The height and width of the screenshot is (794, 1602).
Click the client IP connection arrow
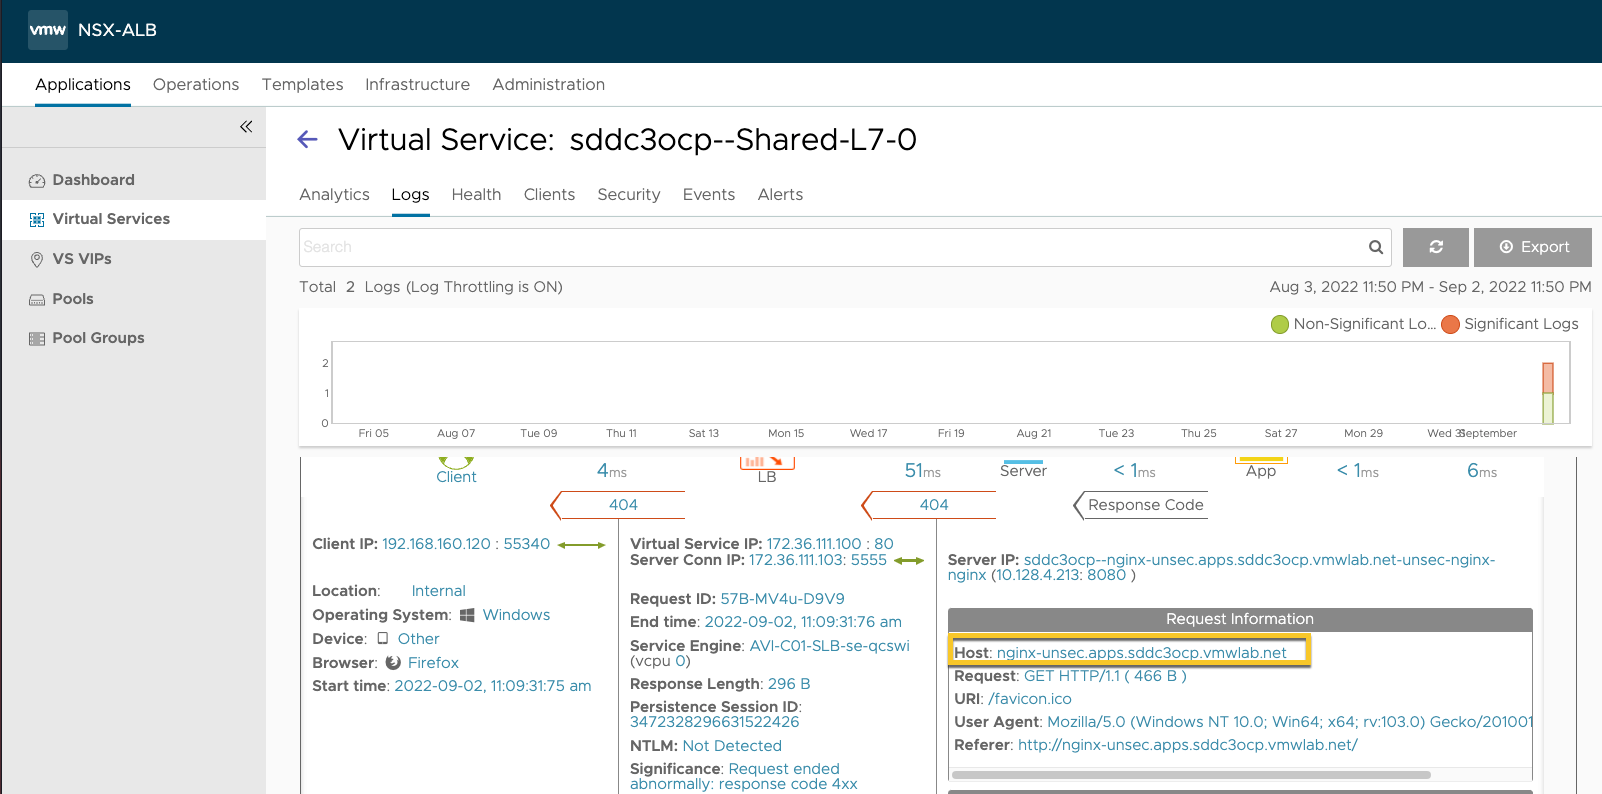coord(582,545)
